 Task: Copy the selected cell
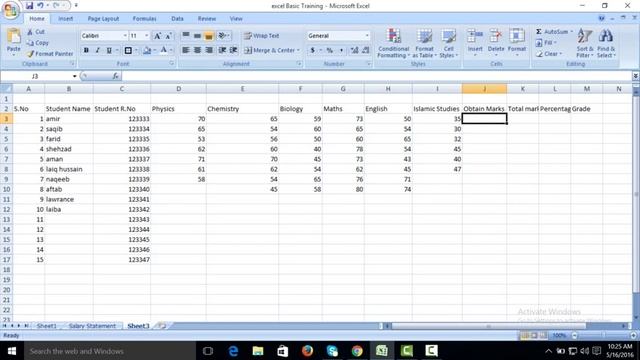click(38, 43)
